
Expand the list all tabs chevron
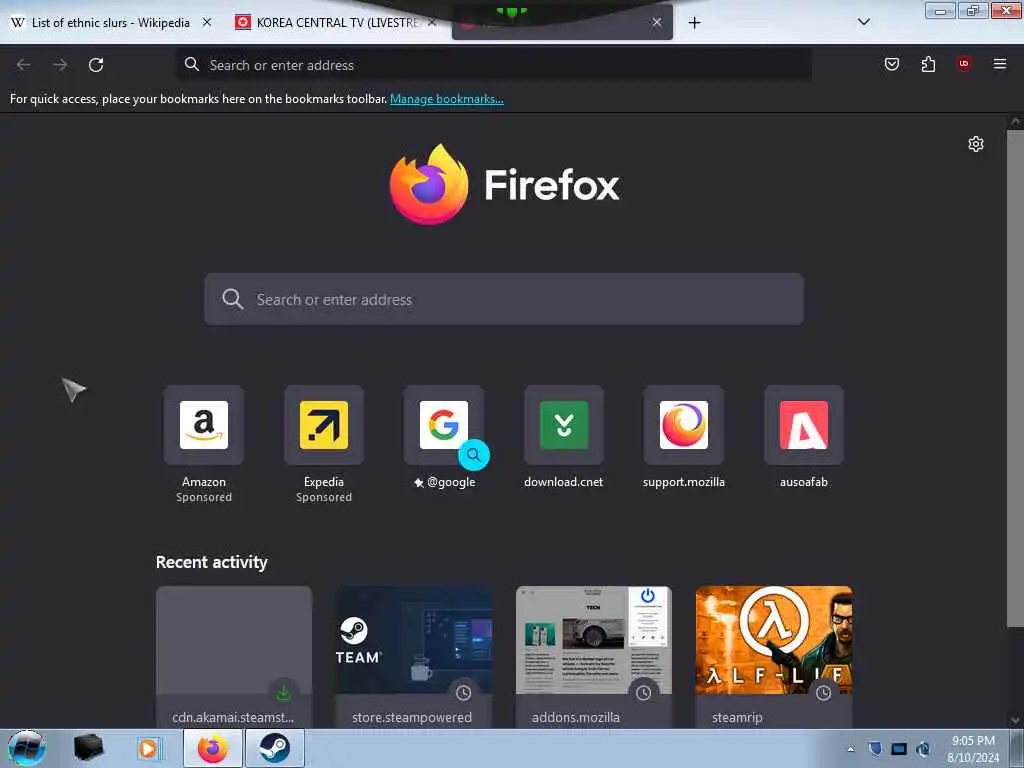pos(863,22)
